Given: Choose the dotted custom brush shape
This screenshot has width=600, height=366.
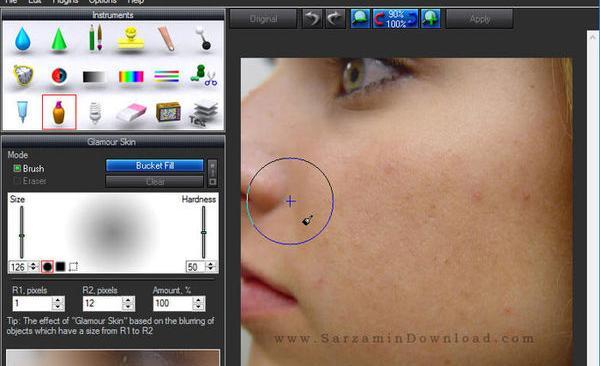Looking at the screenshot, I should pos(73,266).
